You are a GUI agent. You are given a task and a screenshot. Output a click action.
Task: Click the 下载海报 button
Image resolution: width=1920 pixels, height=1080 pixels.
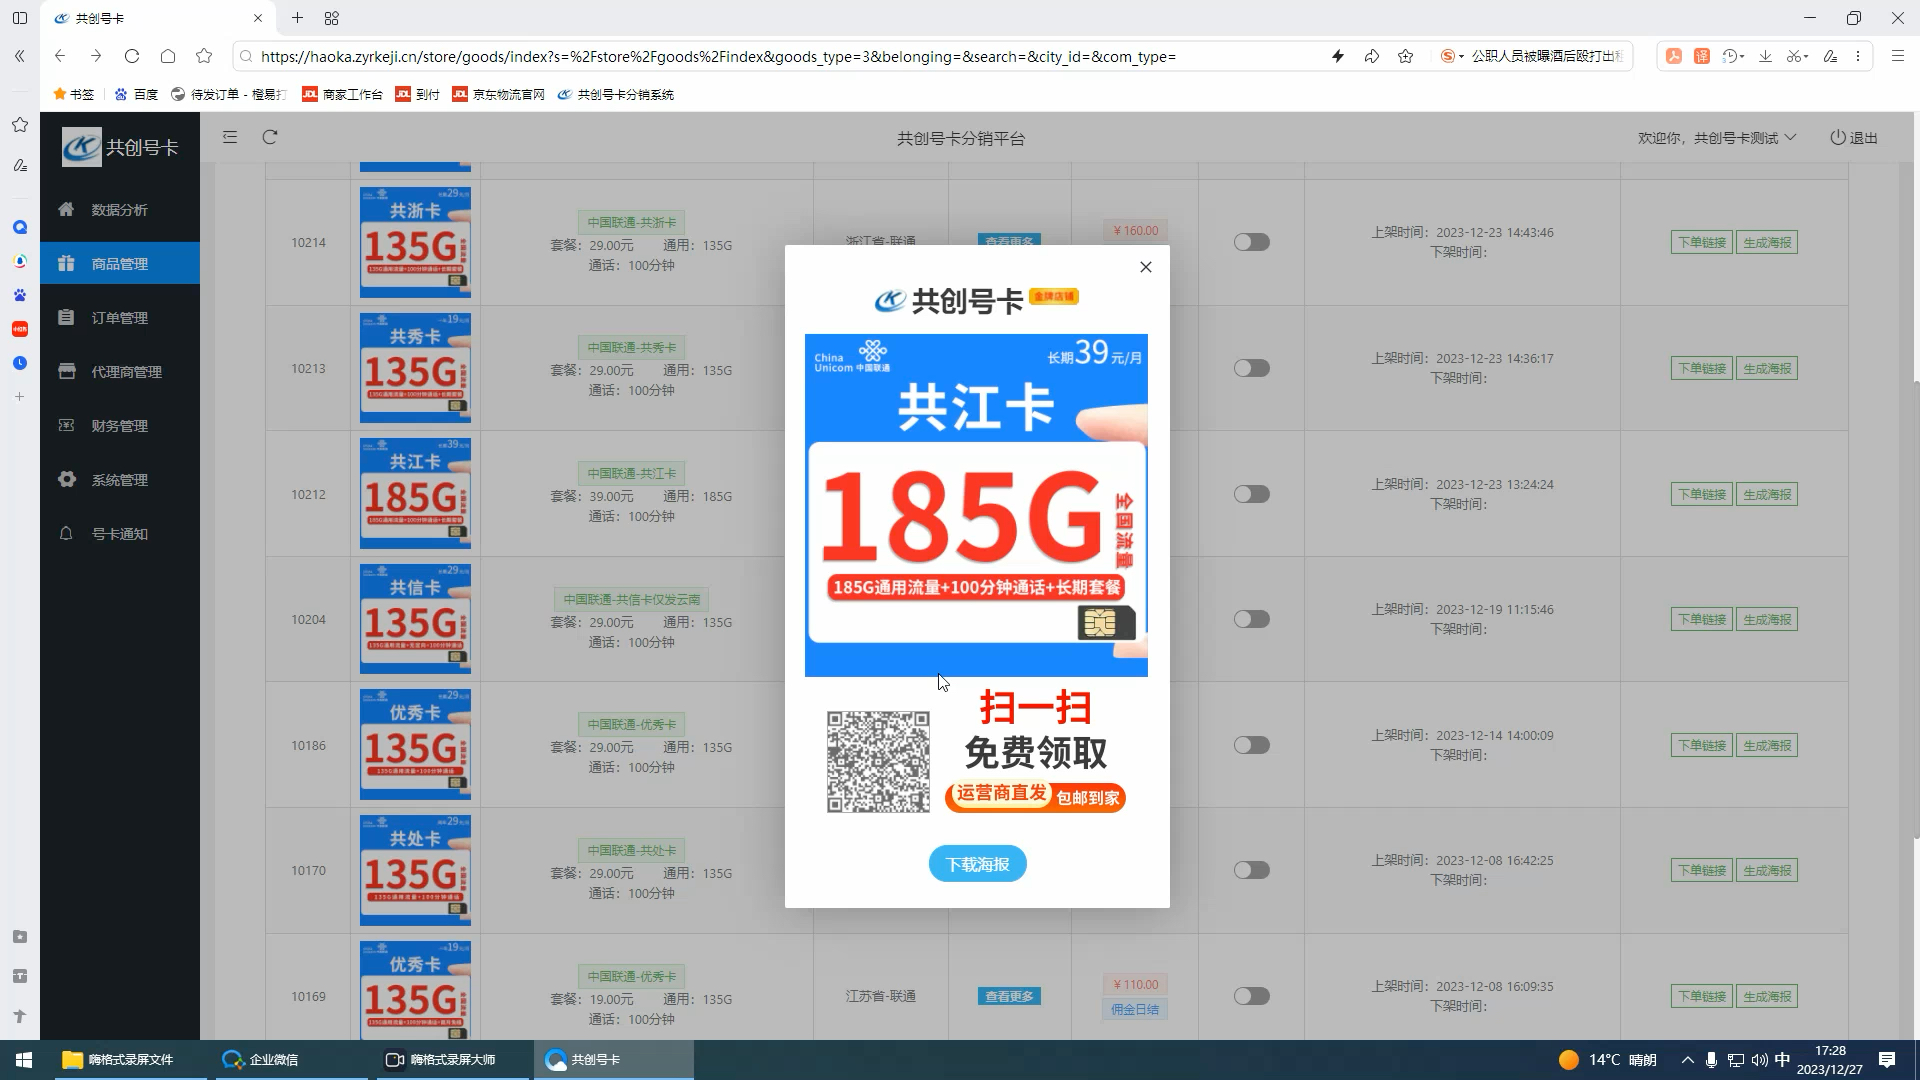[x=977, y=864]
